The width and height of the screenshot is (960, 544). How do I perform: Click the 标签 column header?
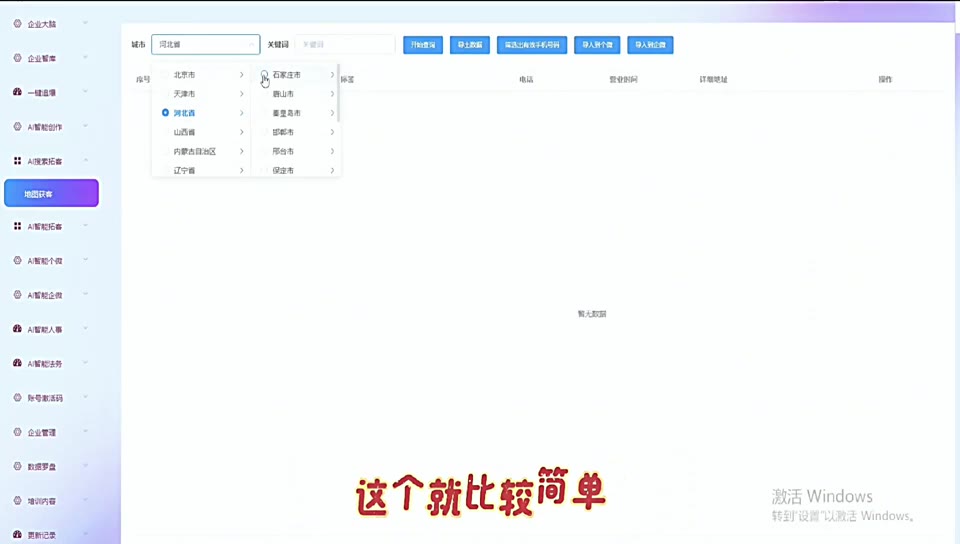pos(347,80)
